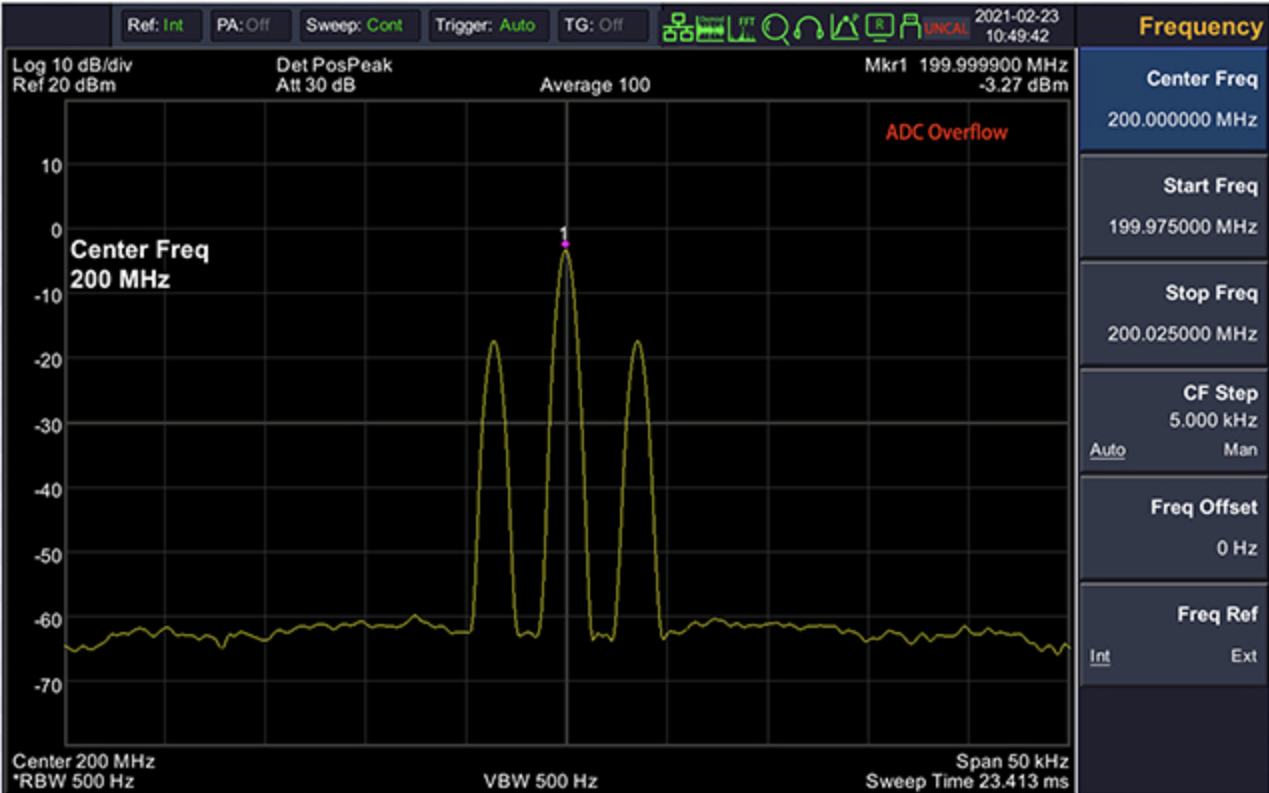Click the headphones audio icon
Viewport: 1269px width, 793px height.
pos(808,28)
